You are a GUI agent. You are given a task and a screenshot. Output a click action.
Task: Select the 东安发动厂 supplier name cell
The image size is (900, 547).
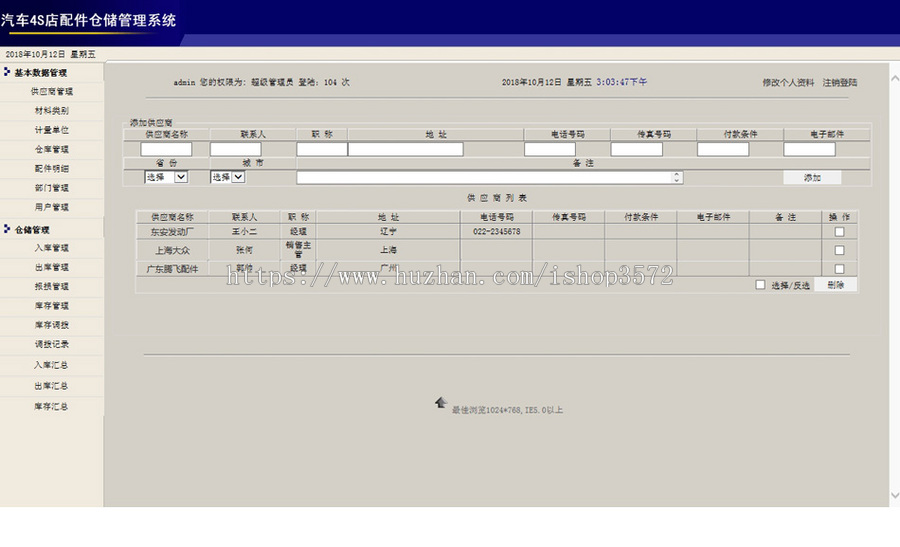[172, 232]
